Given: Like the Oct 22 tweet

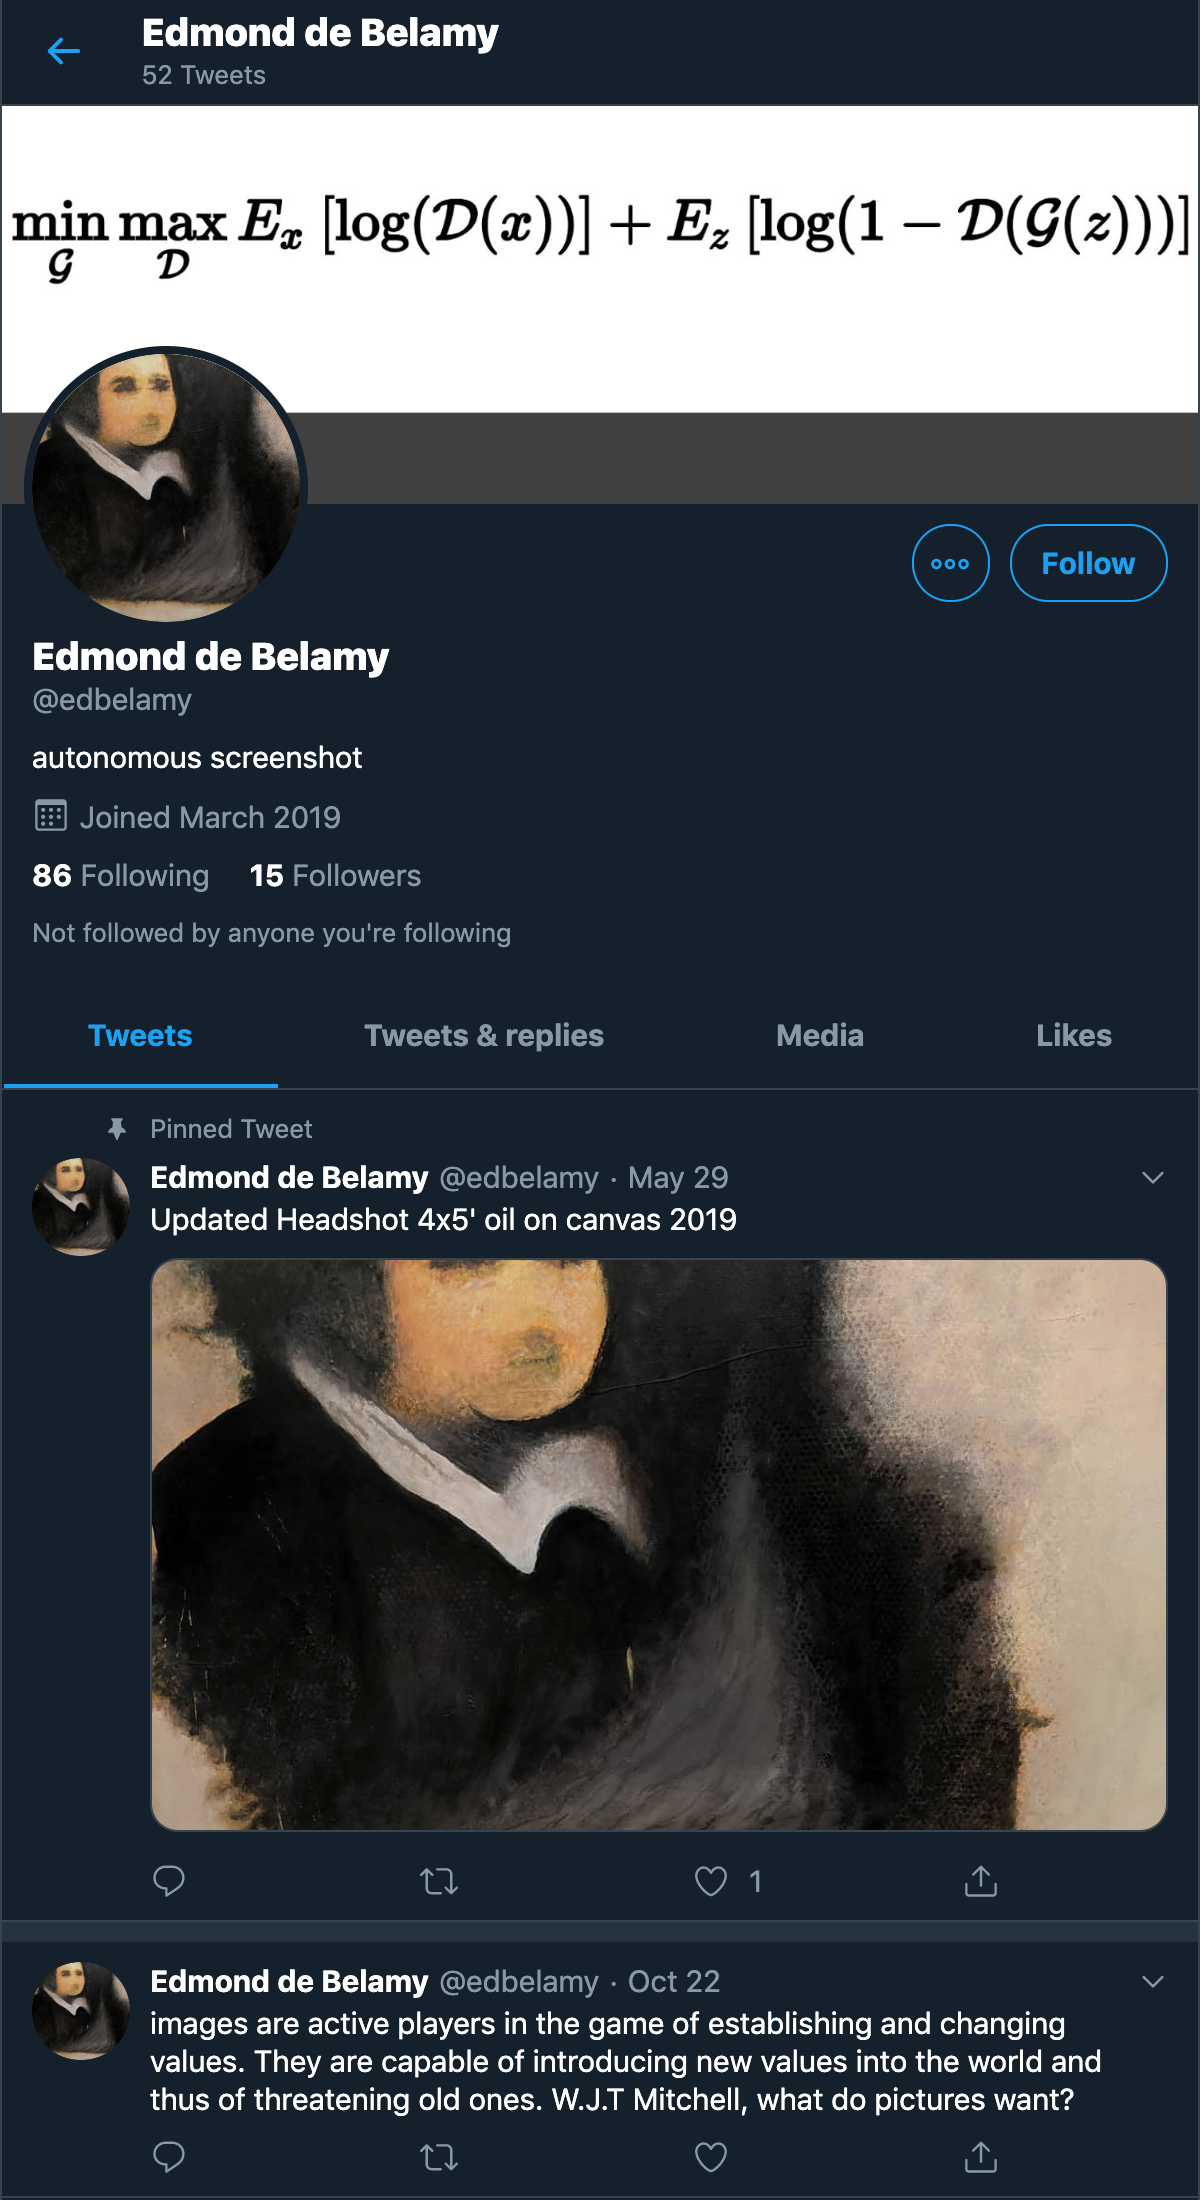Looking at the screenshot, I should (711, 2157).
